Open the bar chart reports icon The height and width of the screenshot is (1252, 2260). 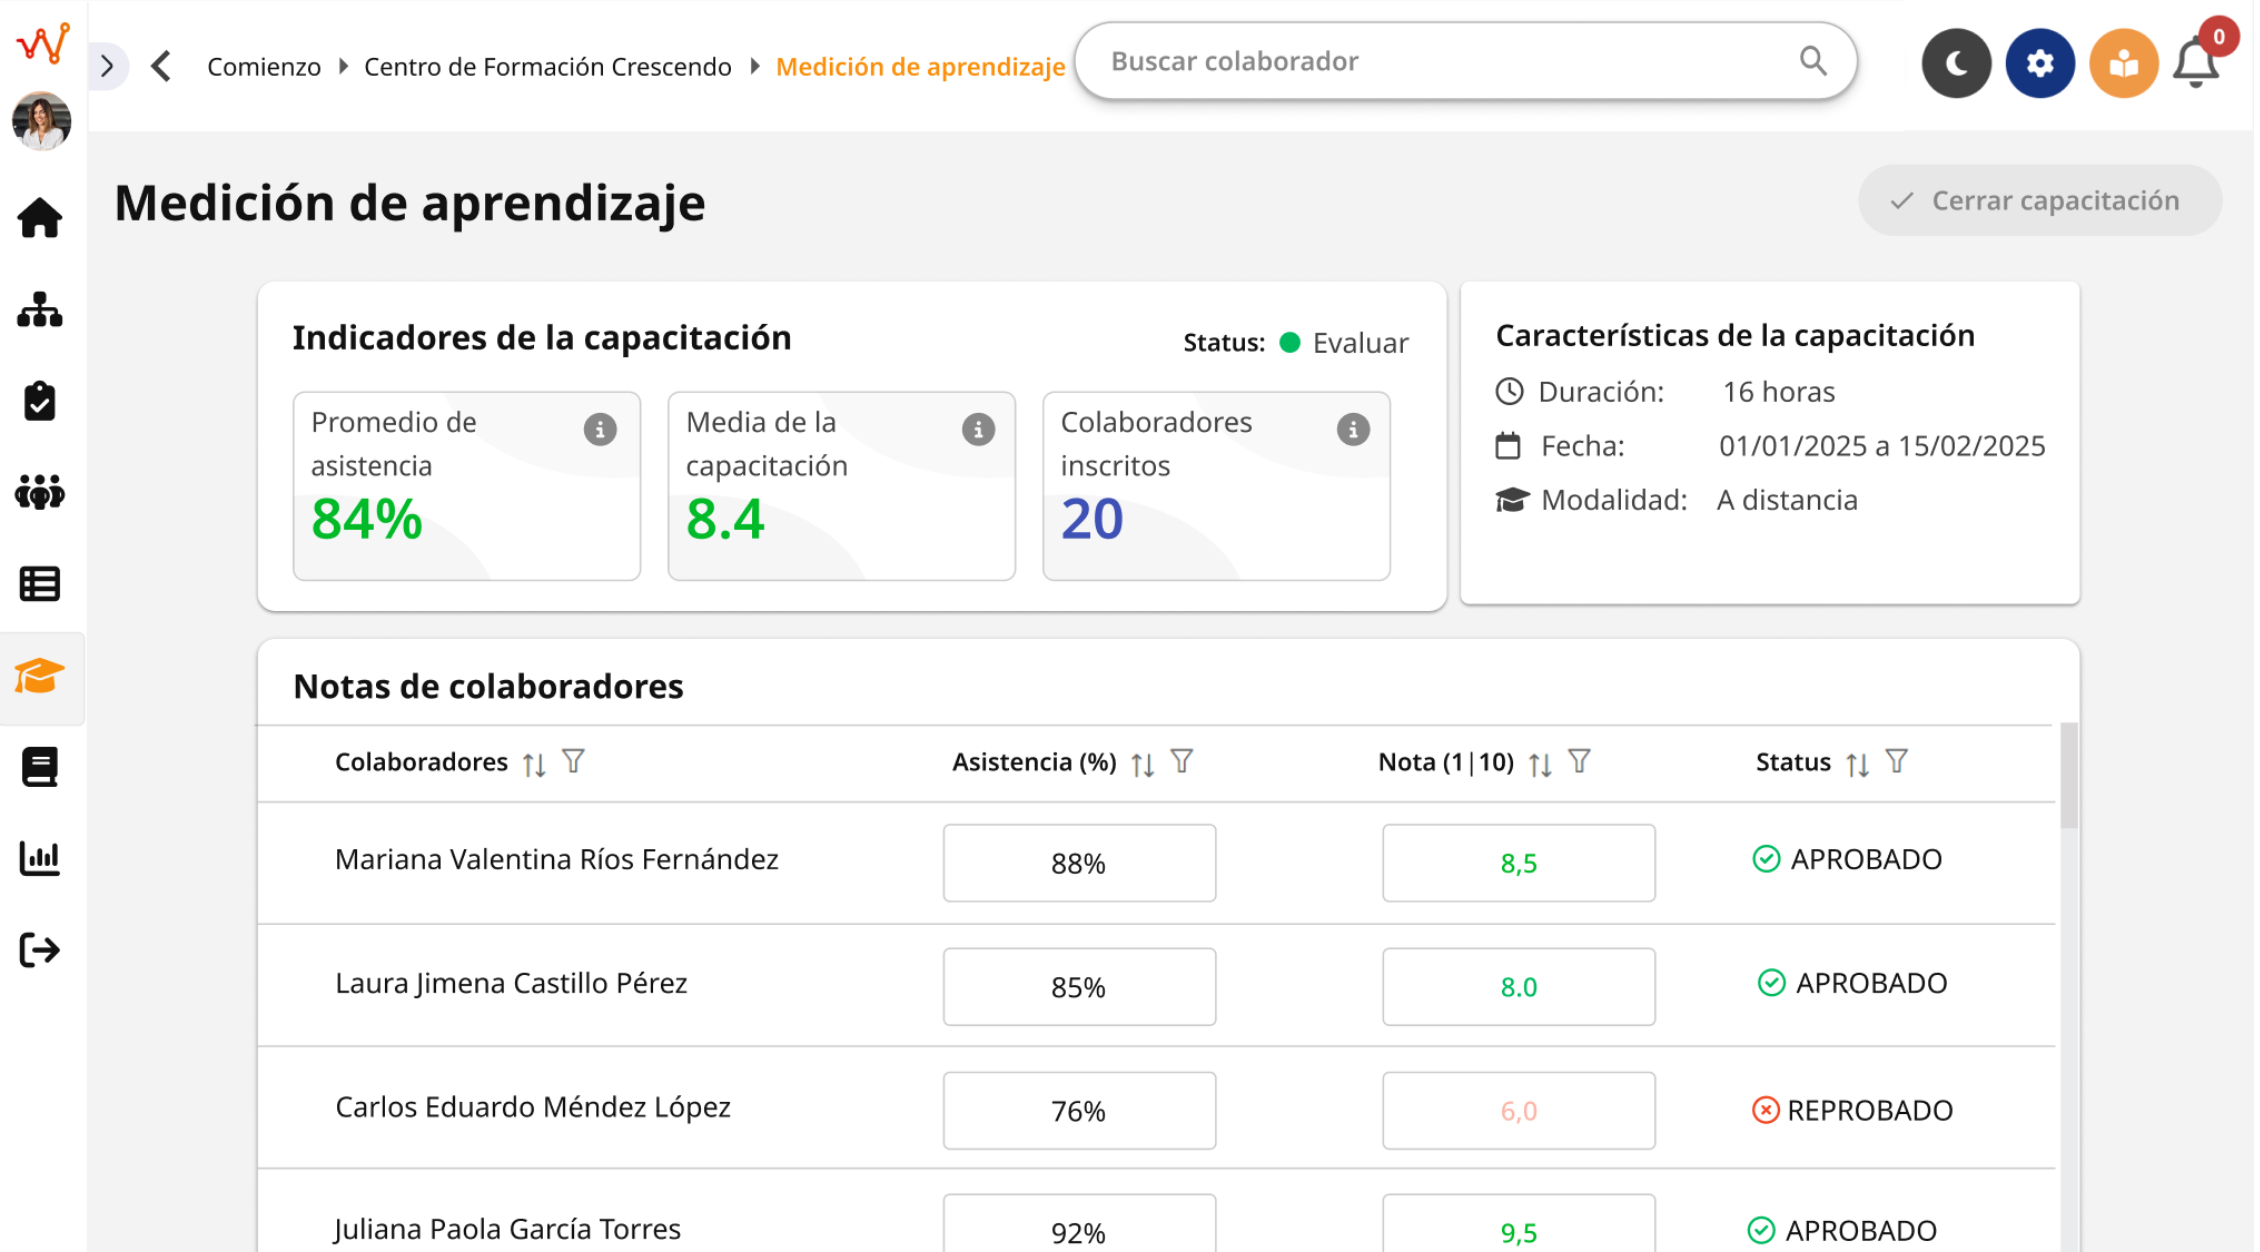coord(40,858)
